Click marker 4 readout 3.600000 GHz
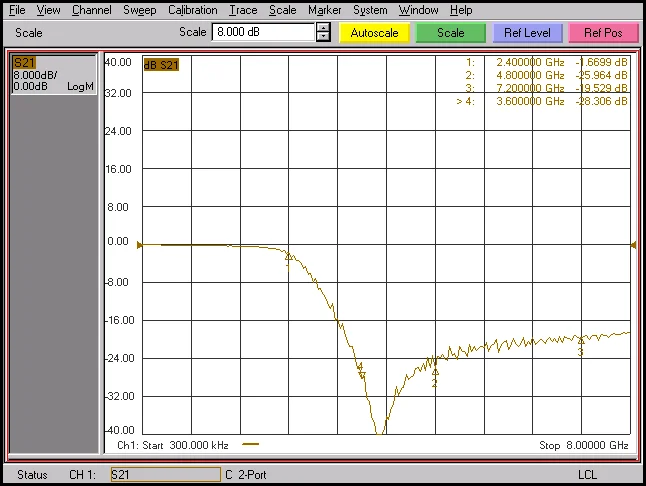The image size is (646, 486). click(530, 101)
